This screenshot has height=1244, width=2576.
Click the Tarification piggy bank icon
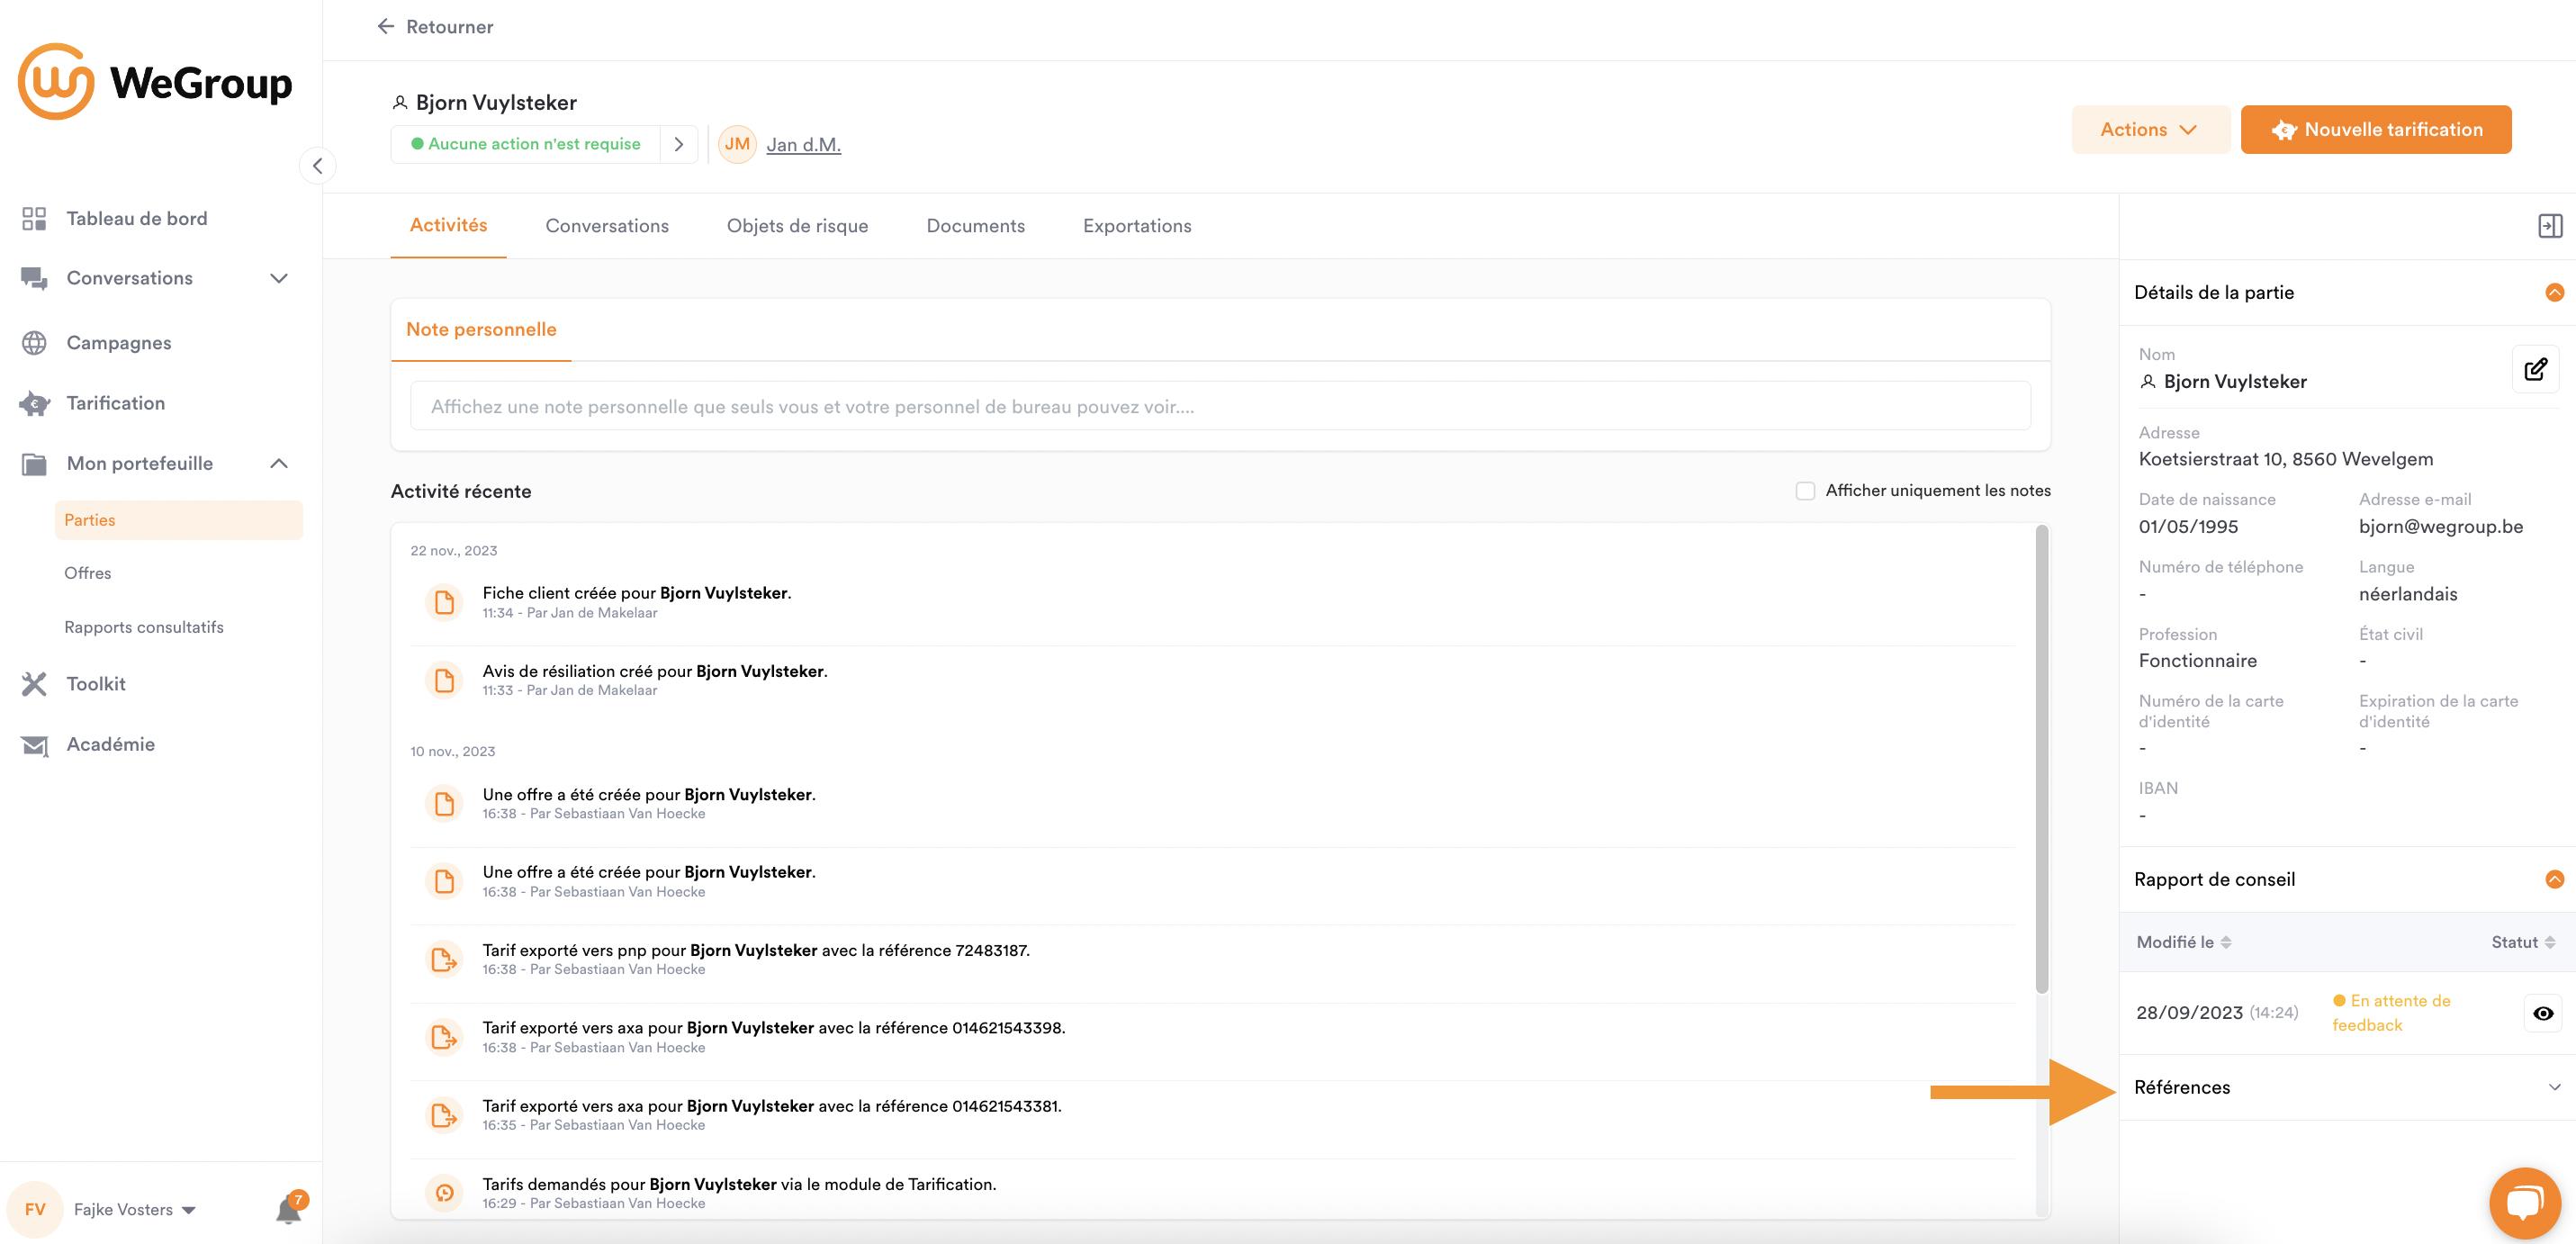coord(34,403)
